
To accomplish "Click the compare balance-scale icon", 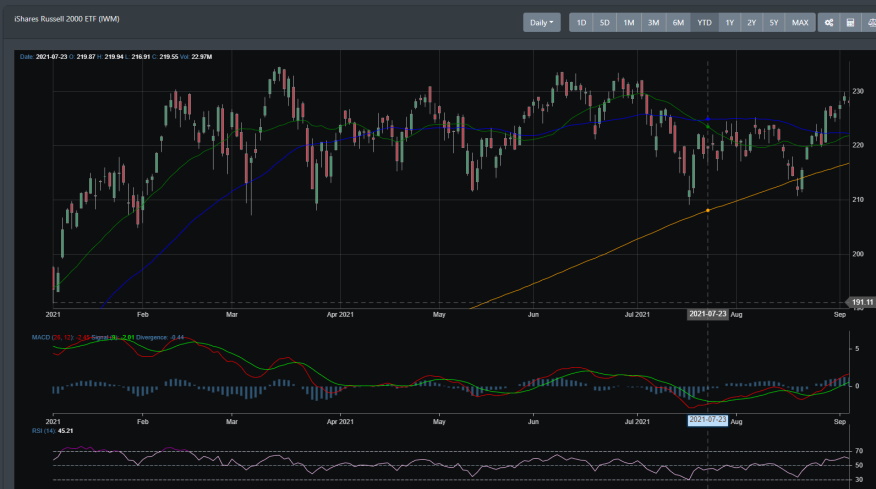I will click(x=869, y=22).
